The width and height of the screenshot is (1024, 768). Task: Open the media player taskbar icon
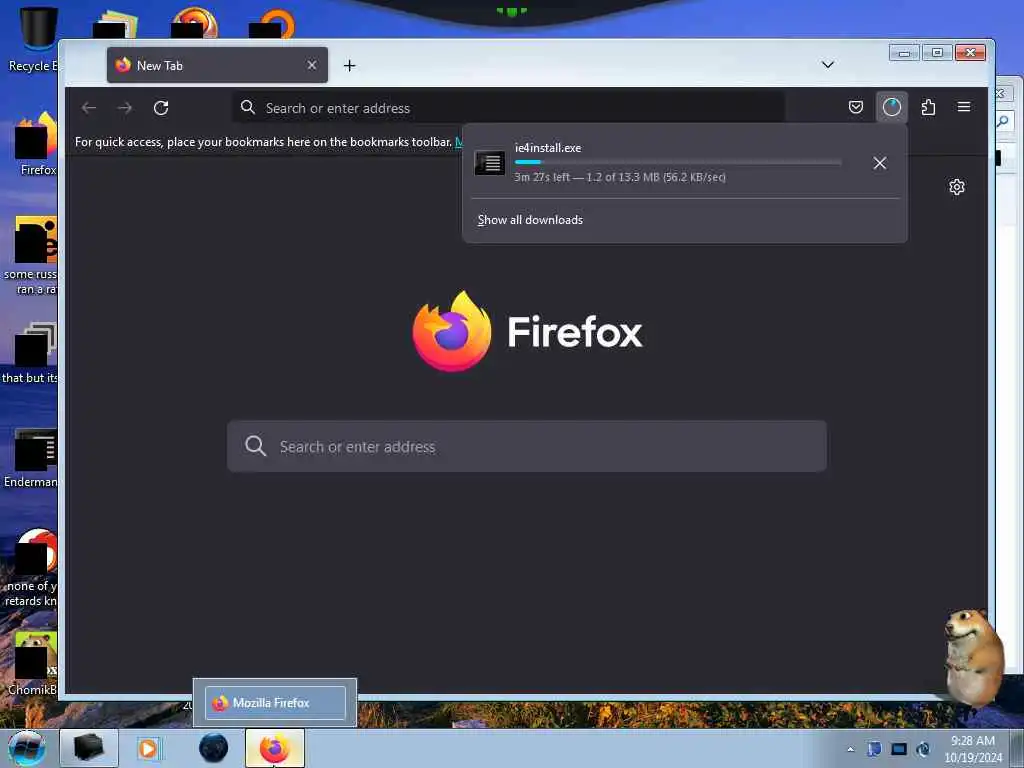pos(148,748)
